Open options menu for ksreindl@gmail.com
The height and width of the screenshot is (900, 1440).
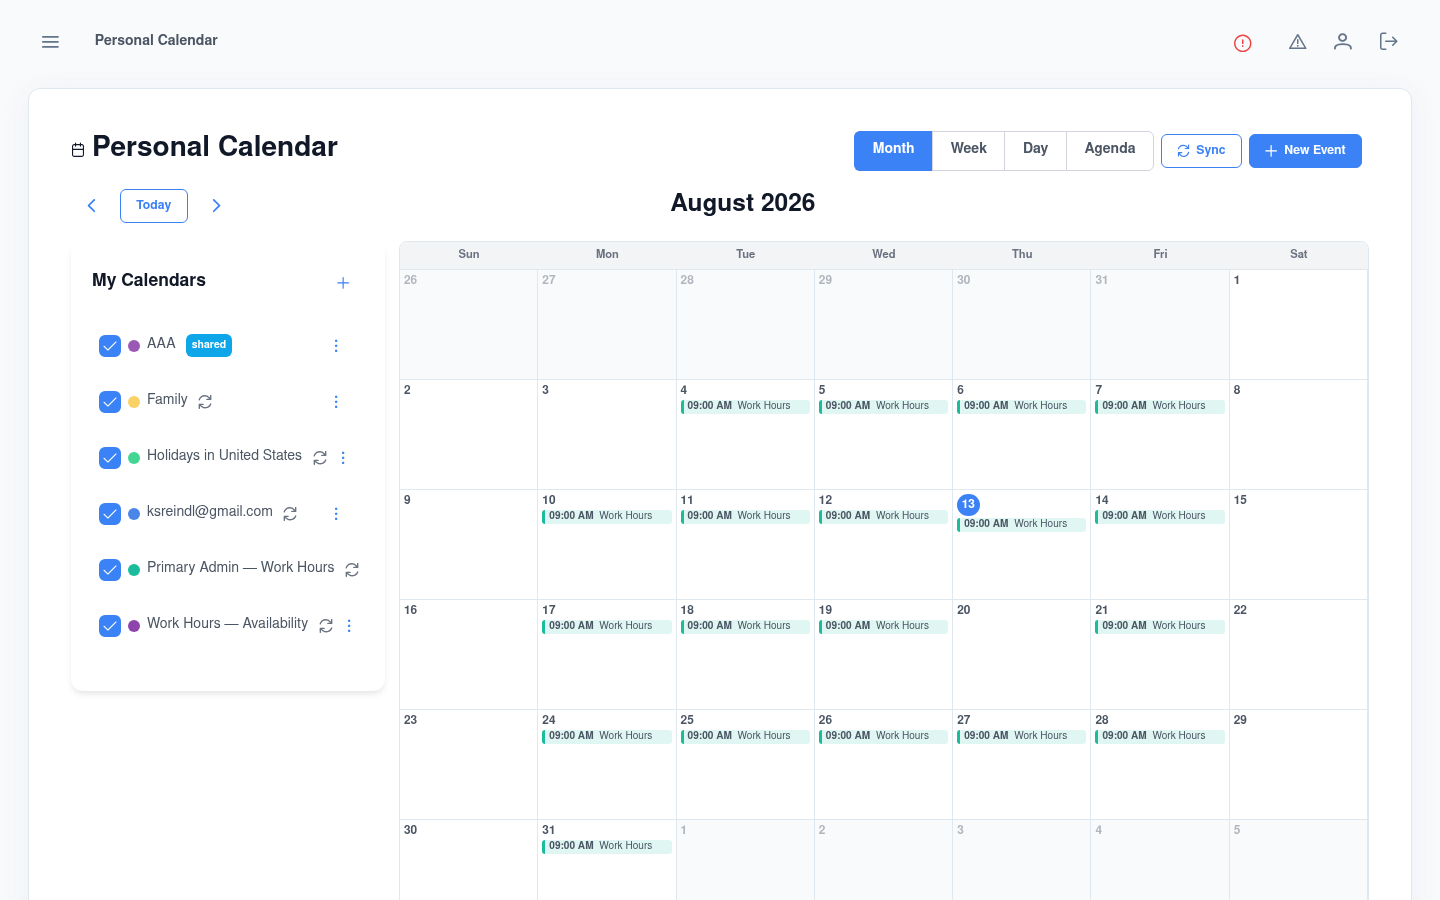(x=336, y=514)
